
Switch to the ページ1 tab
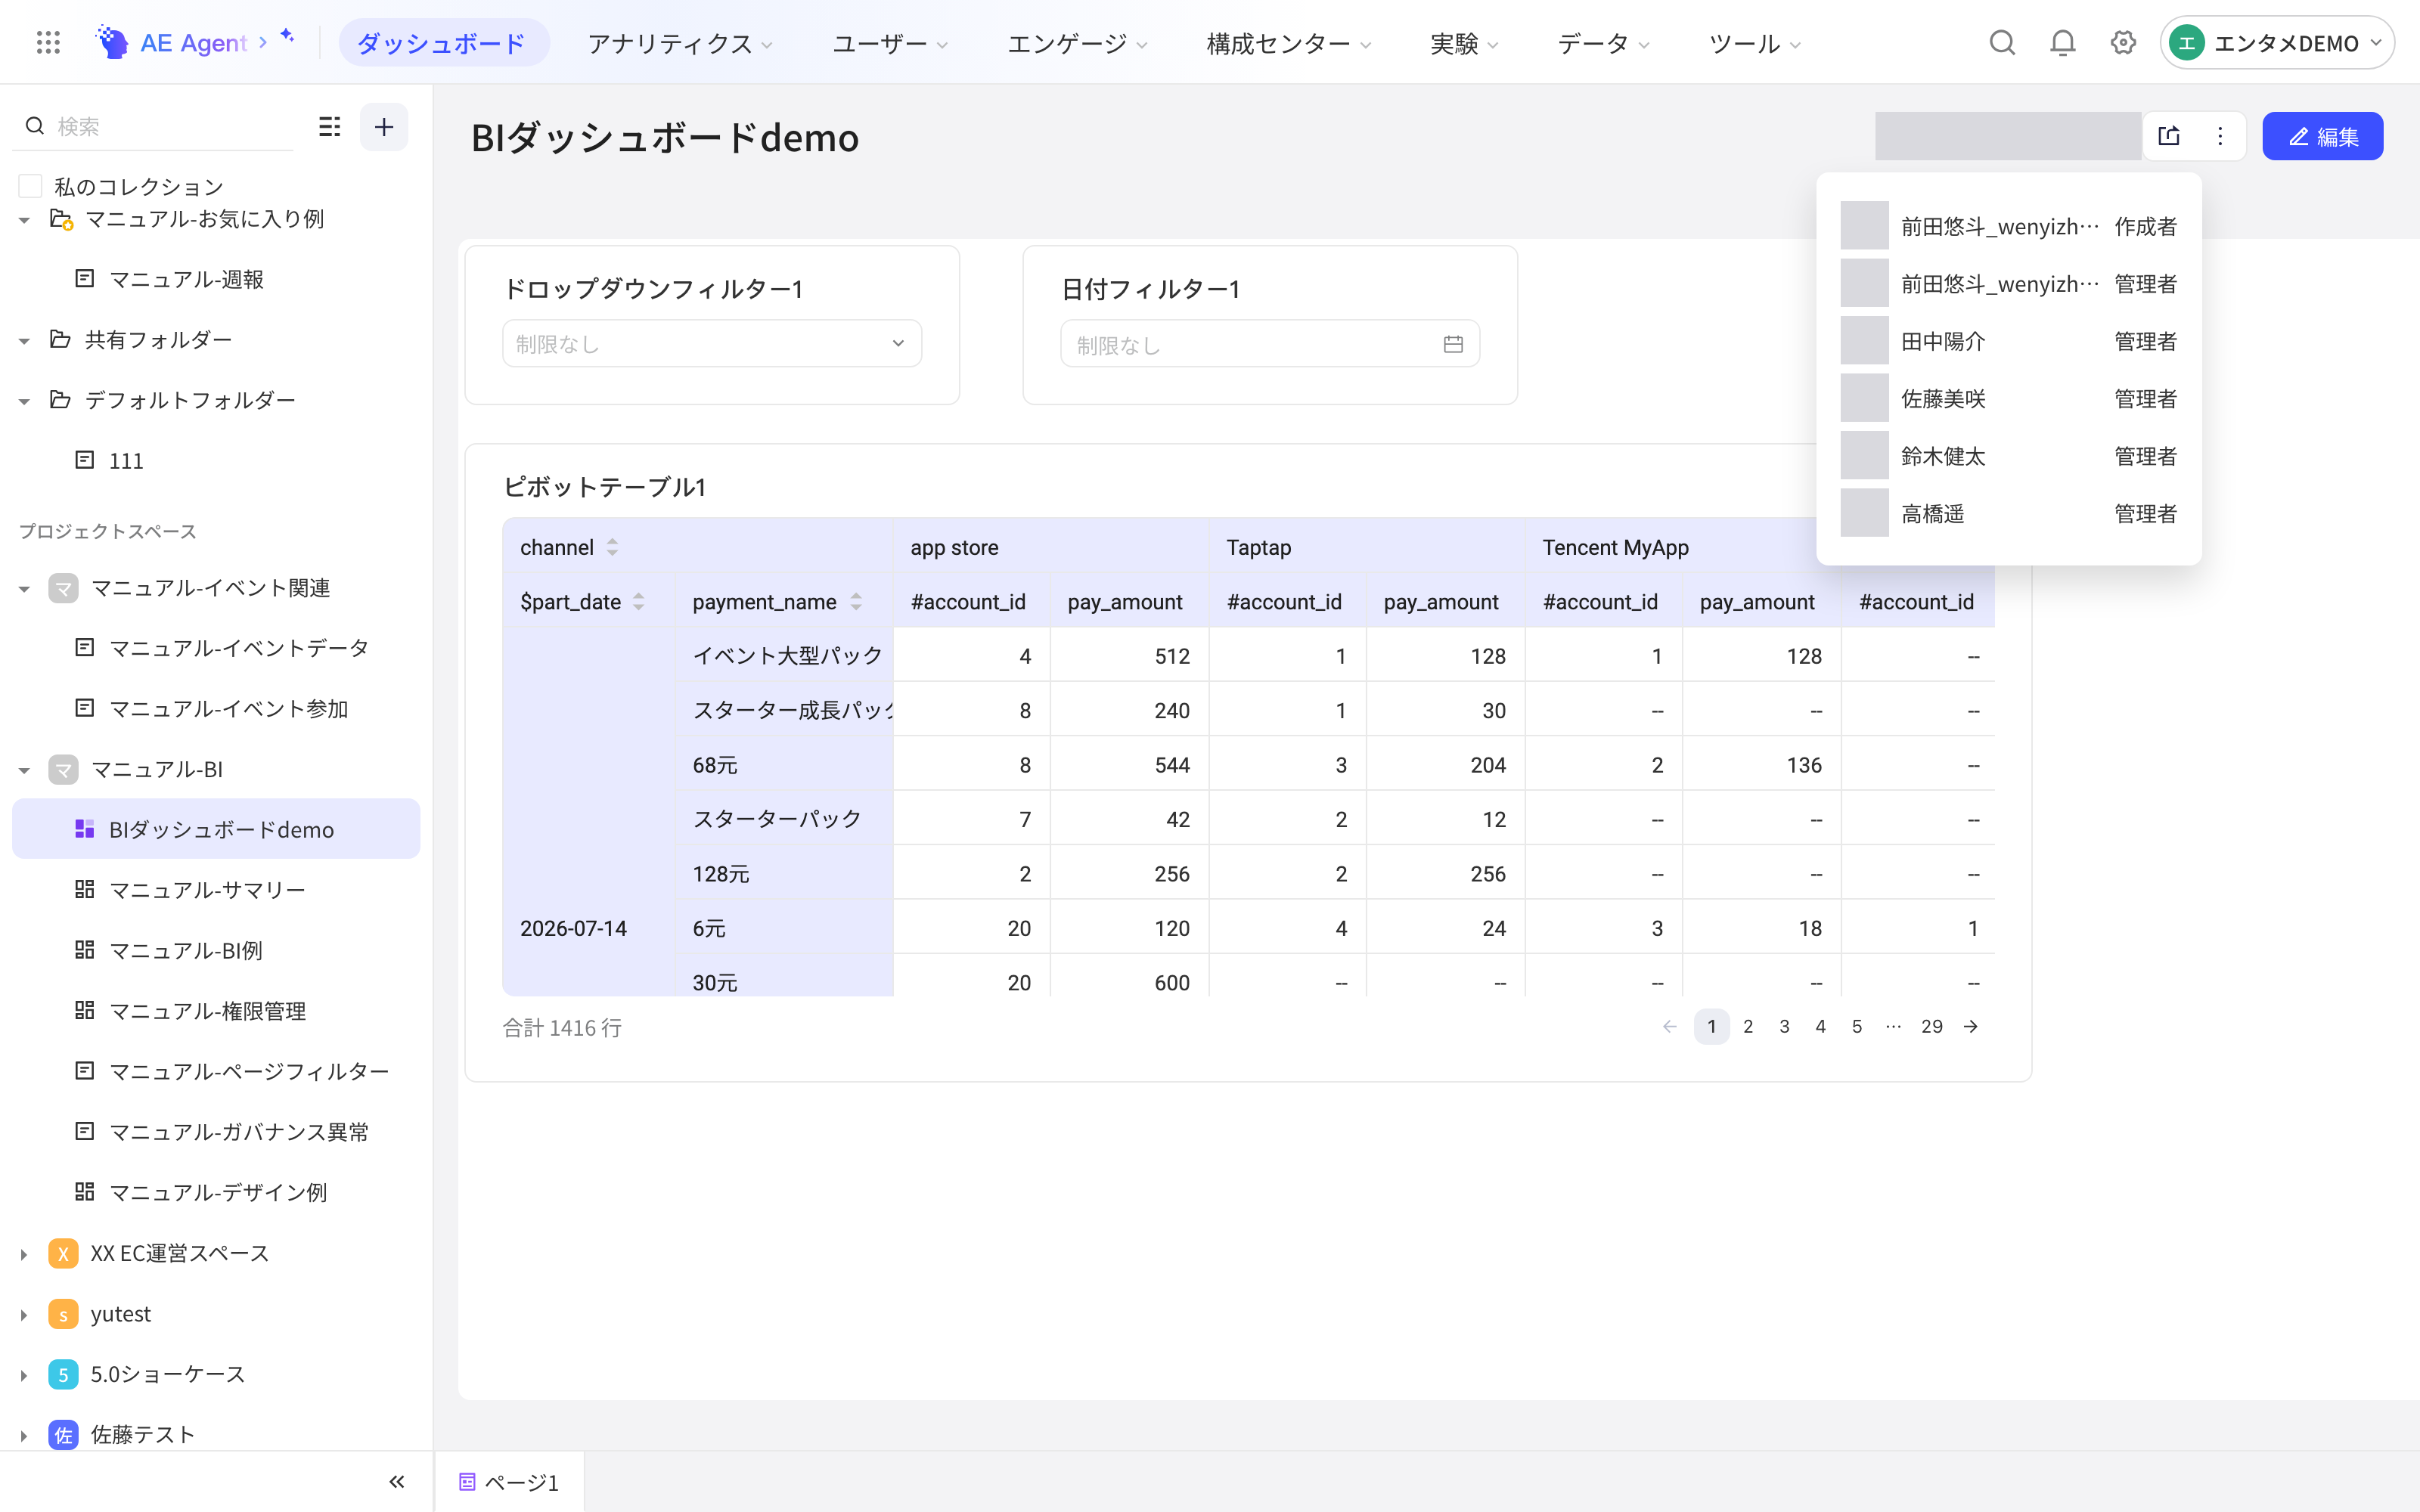(509, 1482)
